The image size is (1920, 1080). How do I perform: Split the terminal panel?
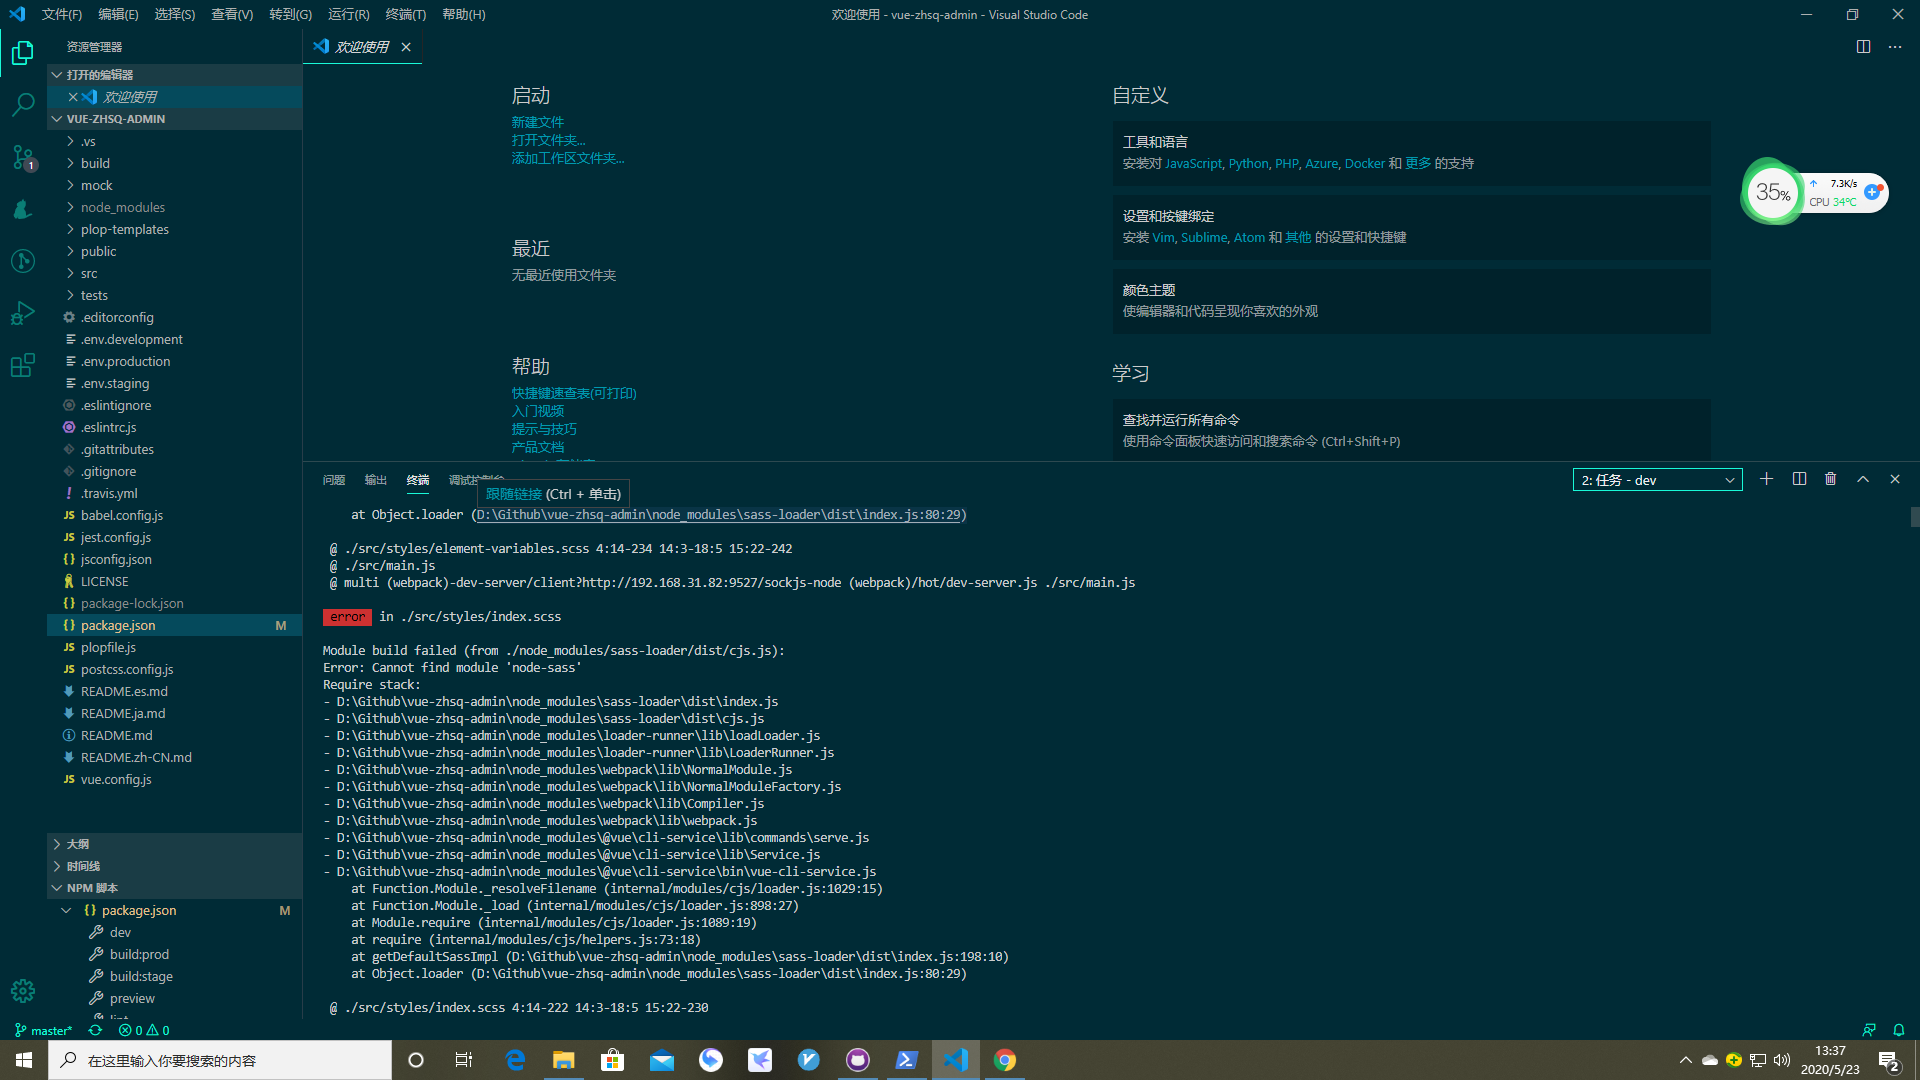pos(1799,480)
